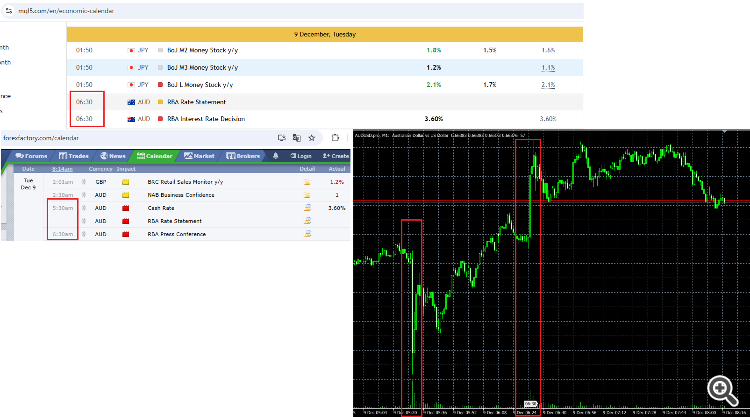Open detail folder for RBA Press Conference
Screen dimensions: 750x417
[x=307, y=234]
